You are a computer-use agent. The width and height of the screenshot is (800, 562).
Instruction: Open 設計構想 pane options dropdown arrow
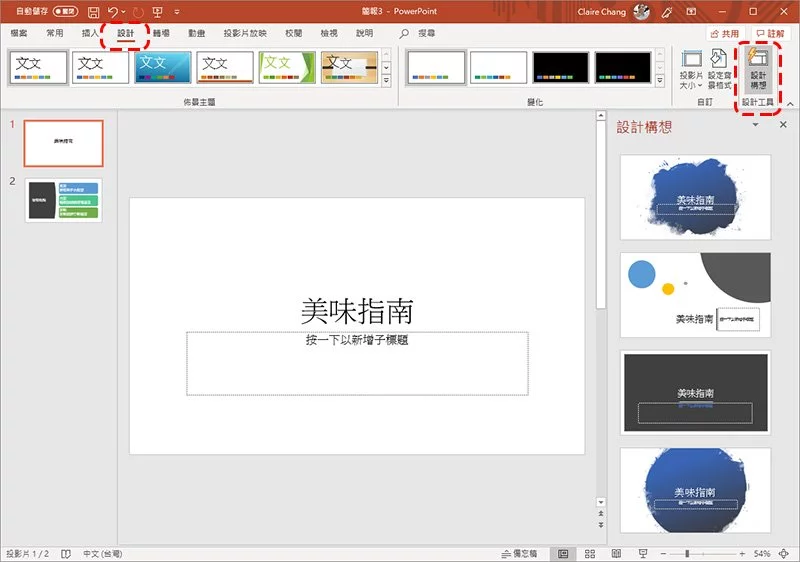[756, 124]
